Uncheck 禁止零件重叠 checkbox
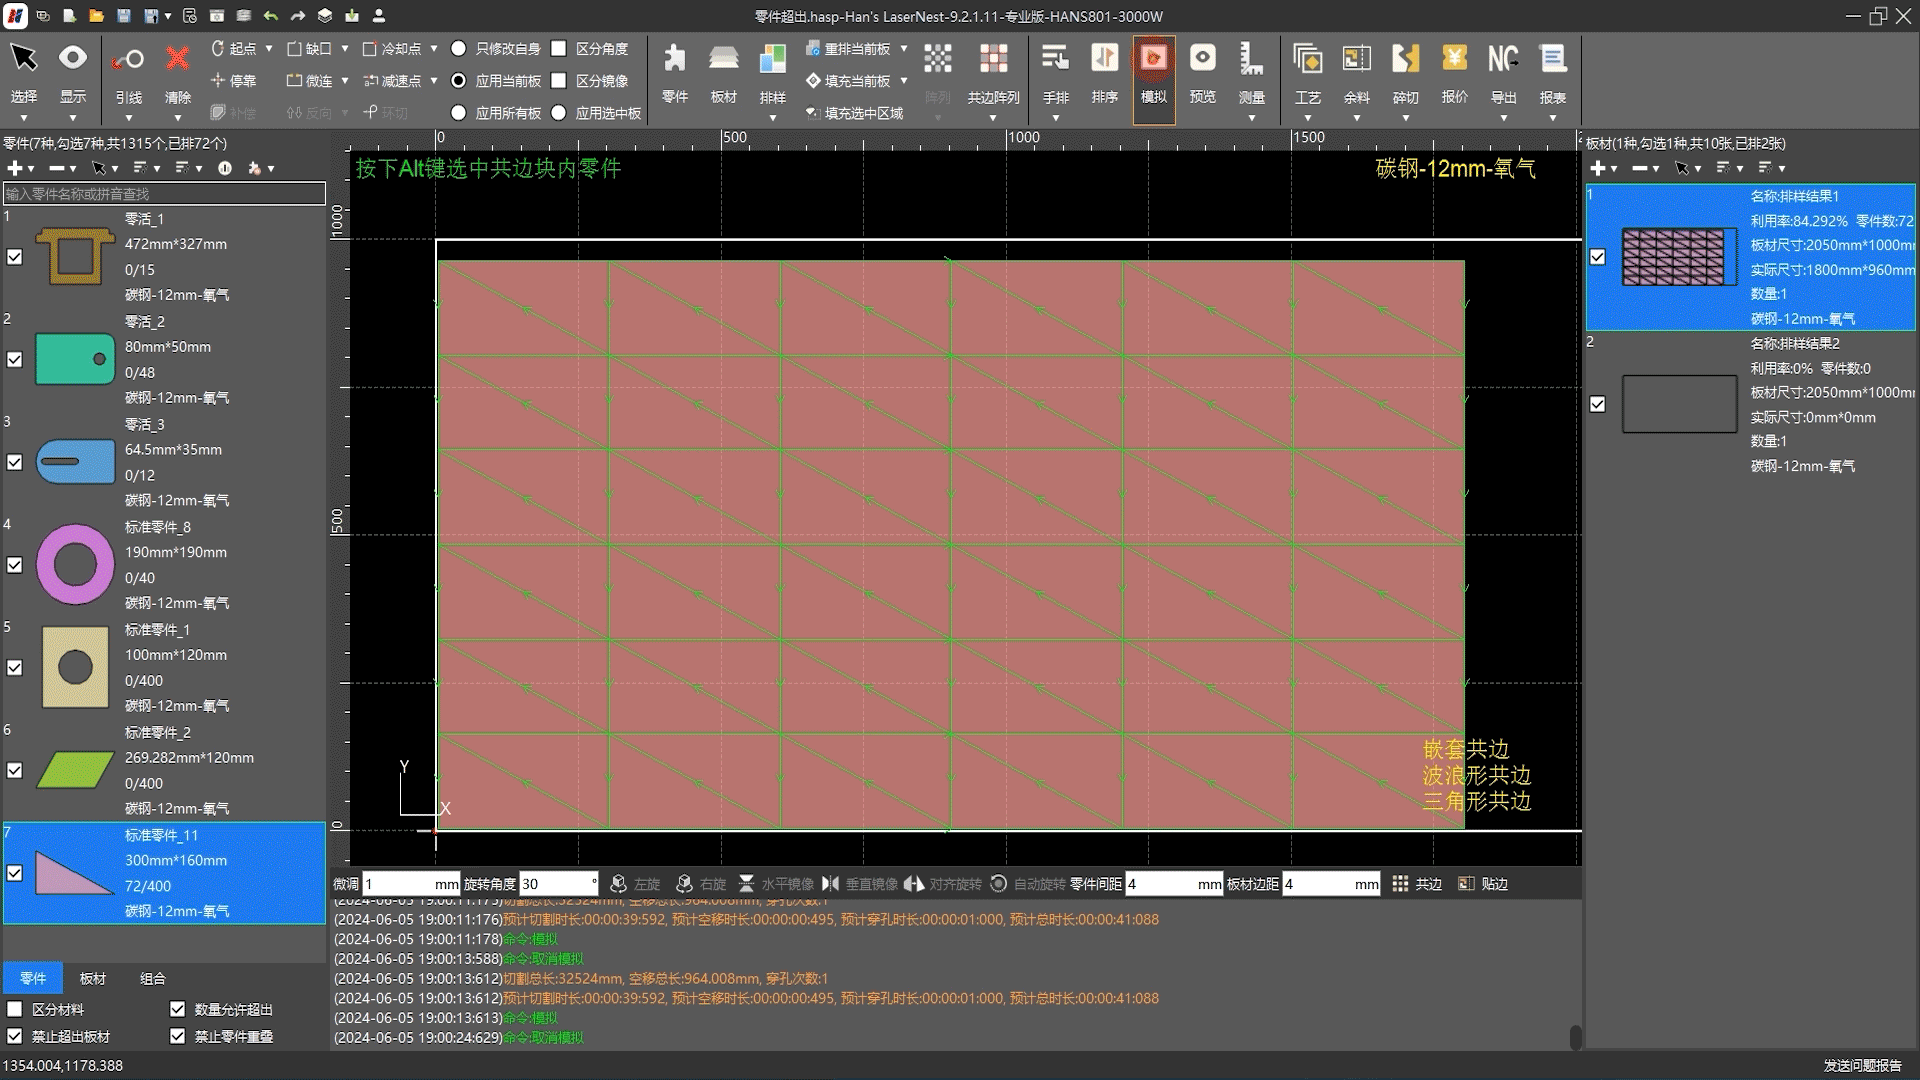The height and width of the screenshot is (1080, 1920). tap(178, 1036)
